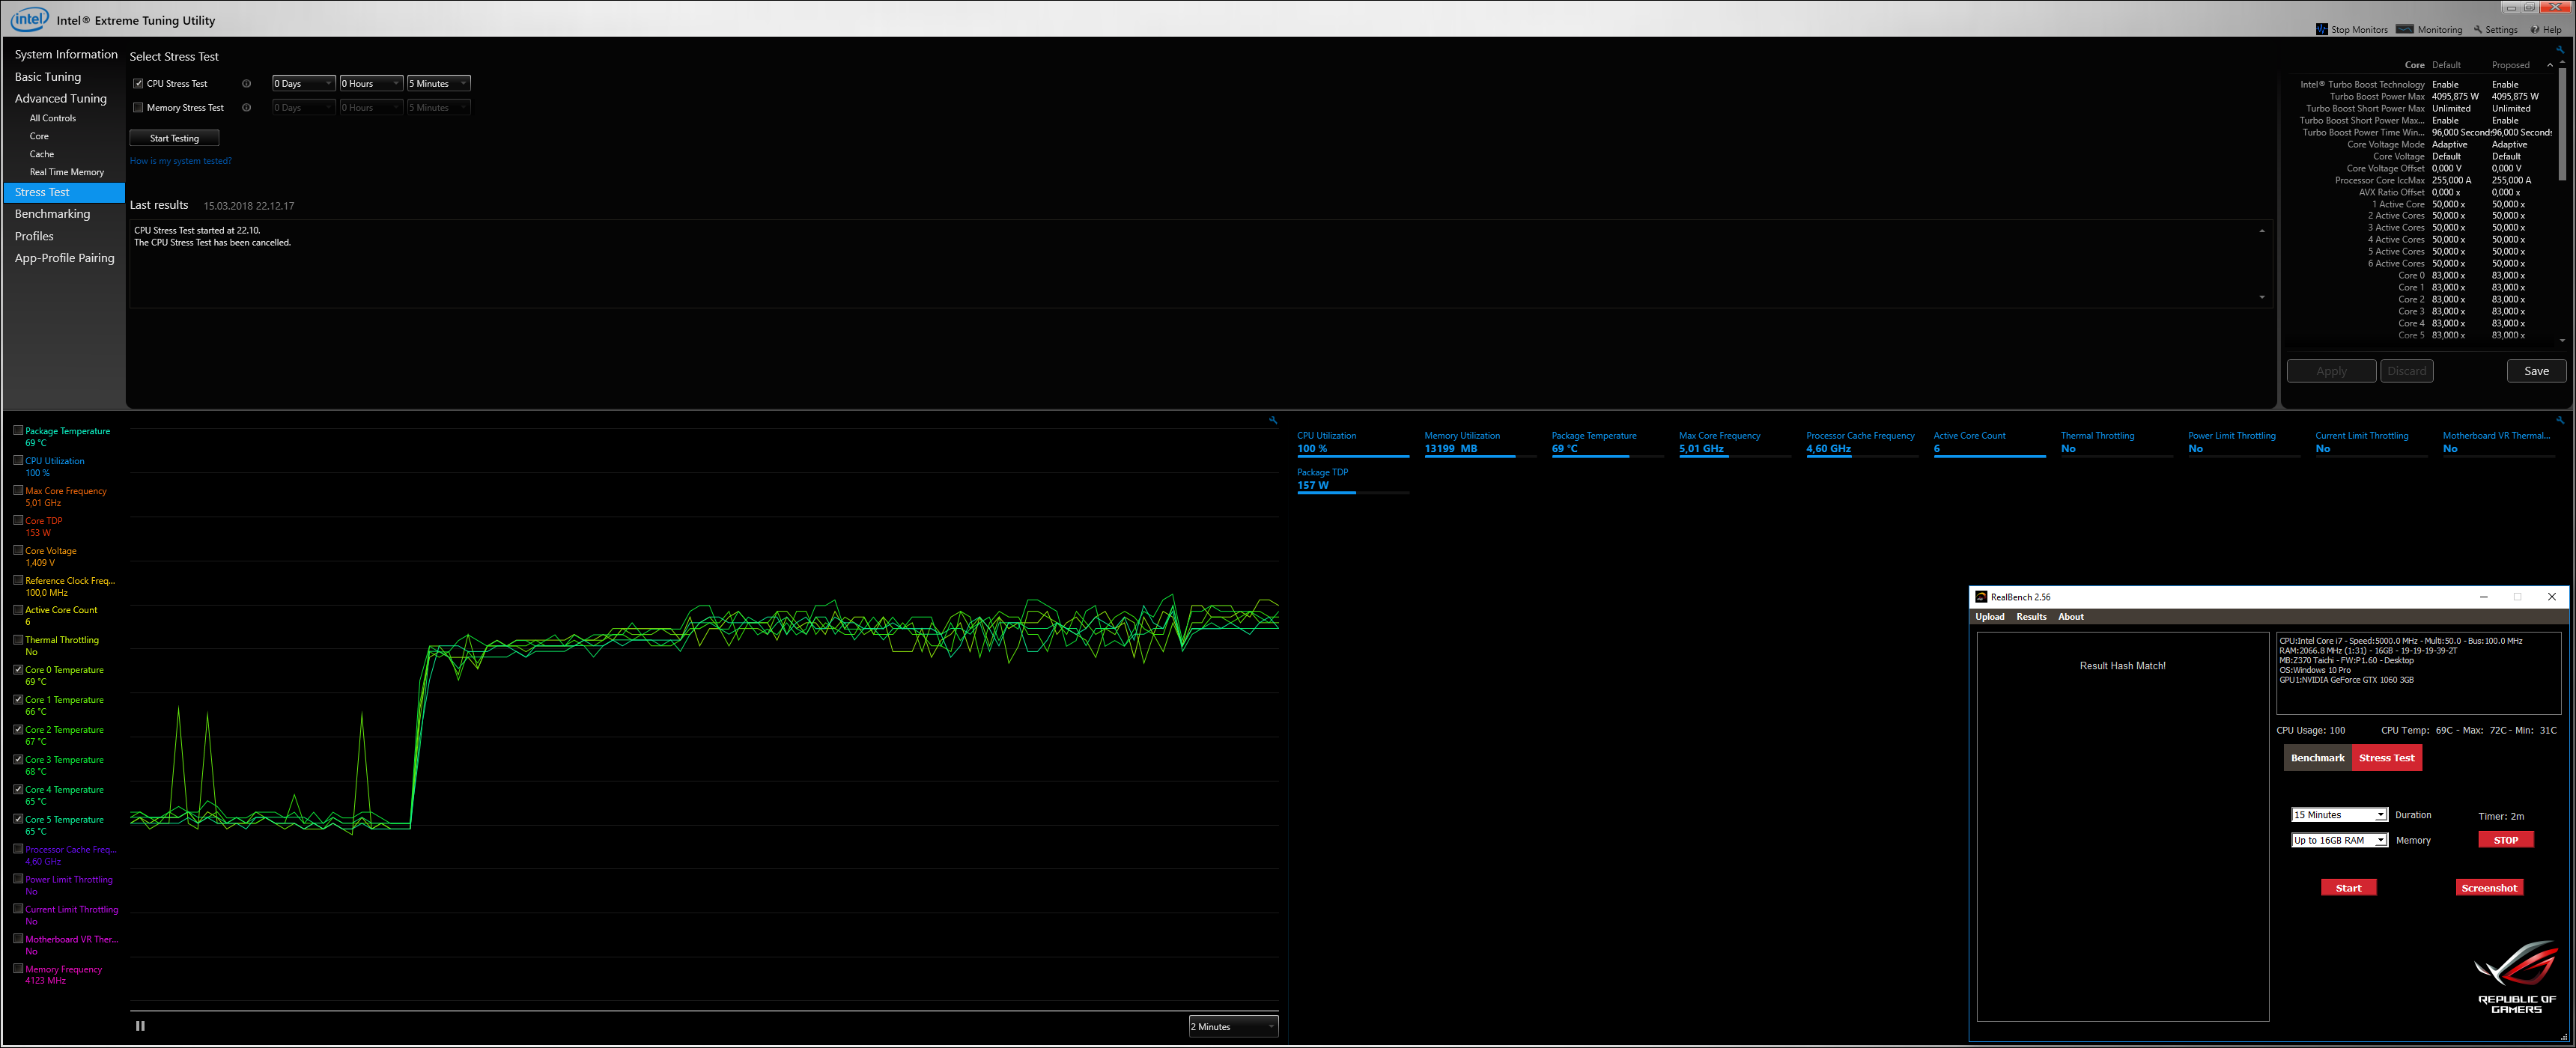Click the CPU Utilization 100 % monitor tile
The width and height of the screenshot is (2576, 1048).
click(x=1353, y=443)
